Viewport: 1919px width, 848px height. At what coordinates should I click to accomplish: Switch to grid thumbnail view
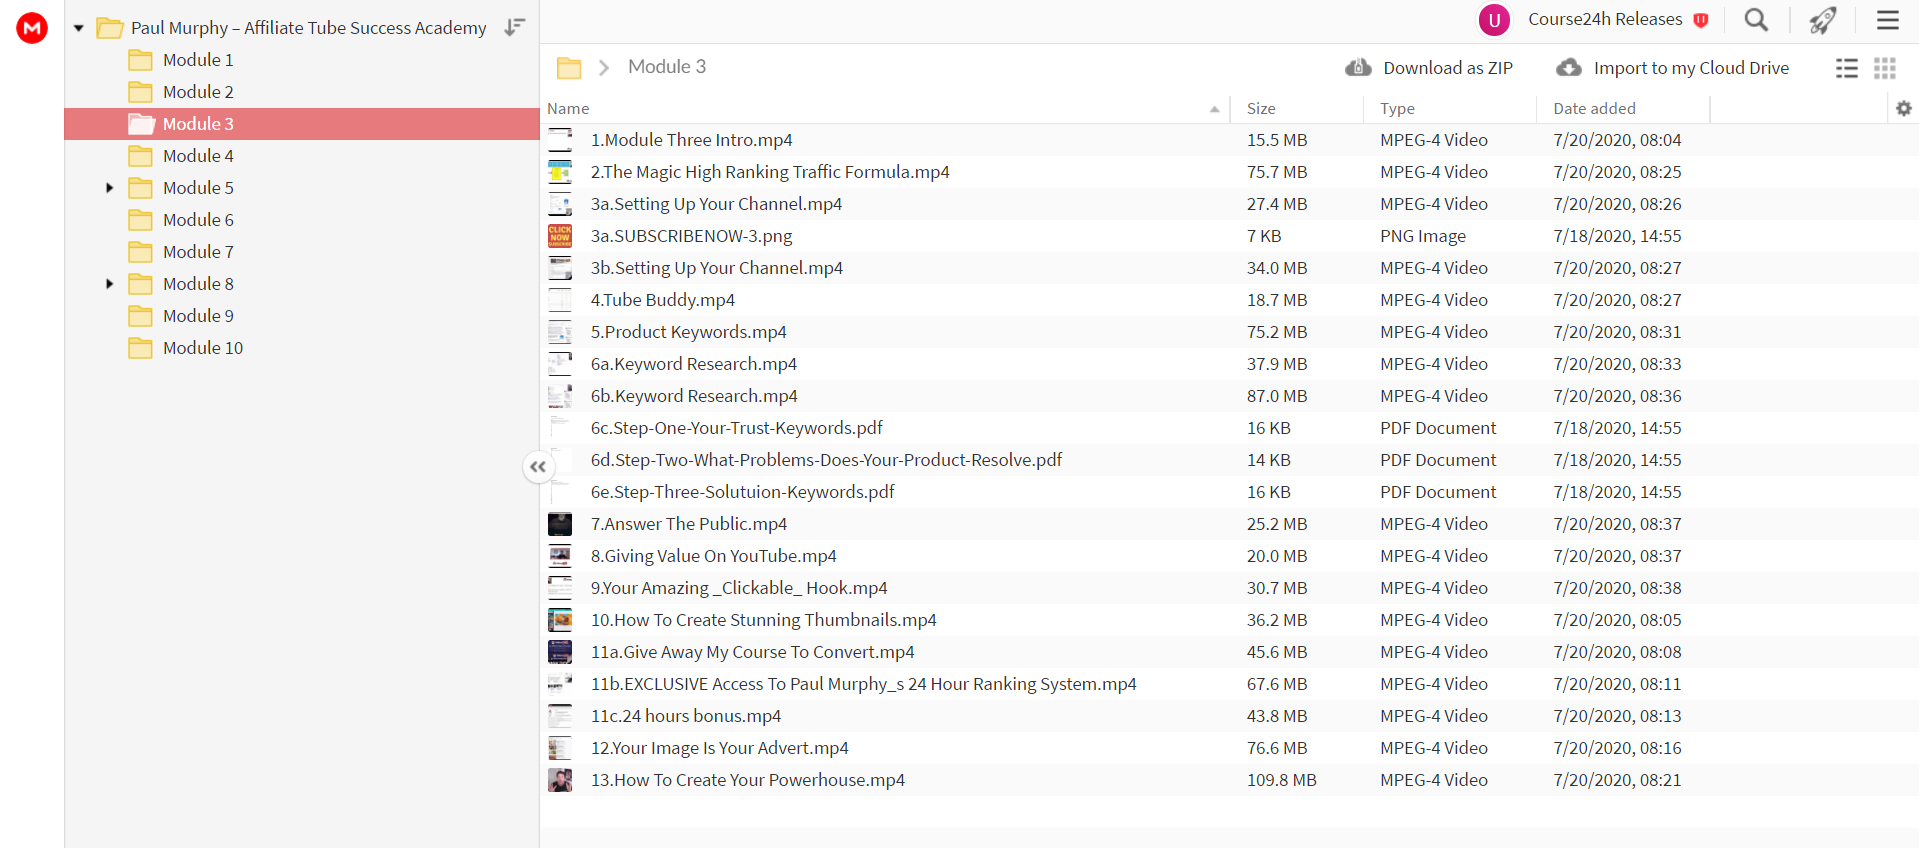click(x=1885, y=68)
